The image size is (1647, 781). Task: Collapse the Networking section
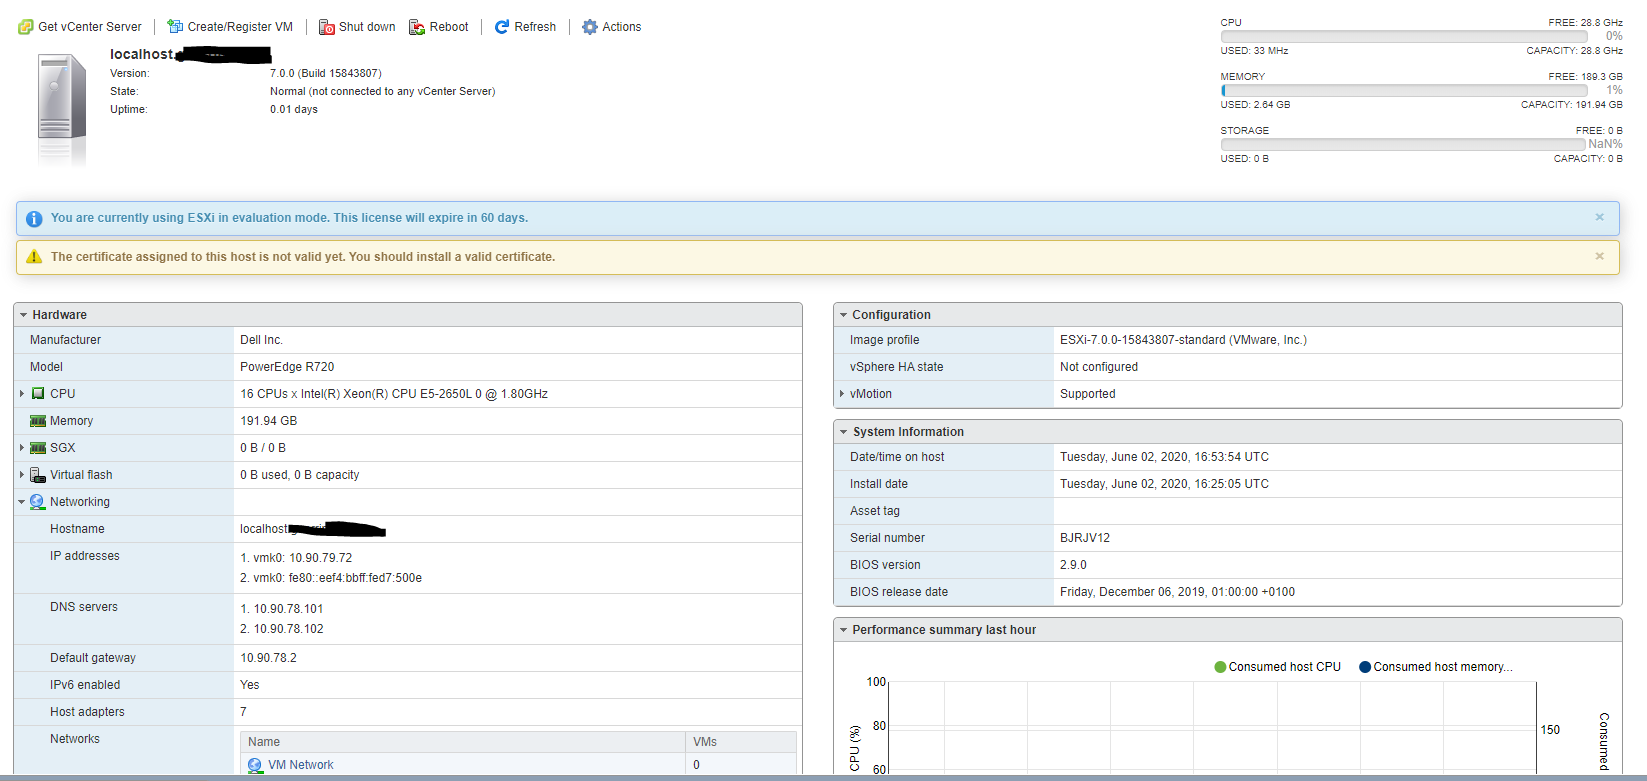22,502
